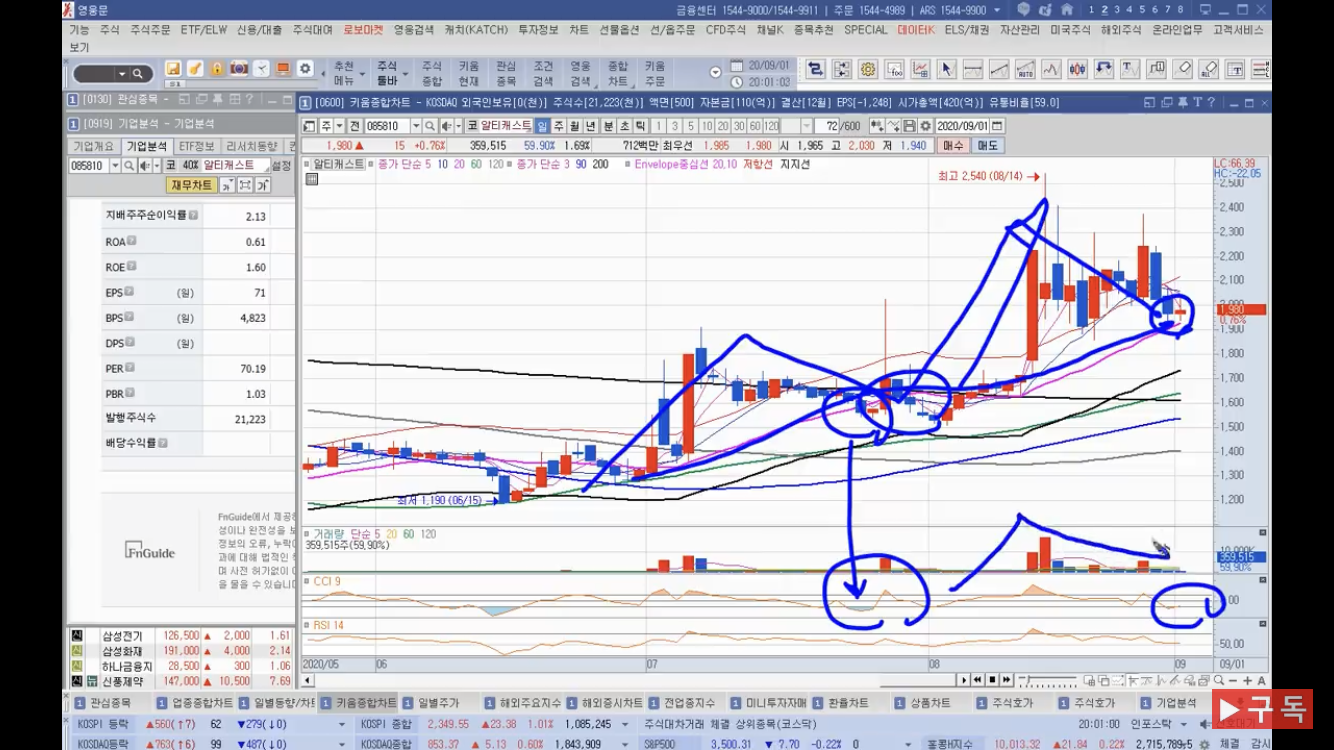
Task: Click the broom cleanup icon in toolbar
Action: coord(195,69)
